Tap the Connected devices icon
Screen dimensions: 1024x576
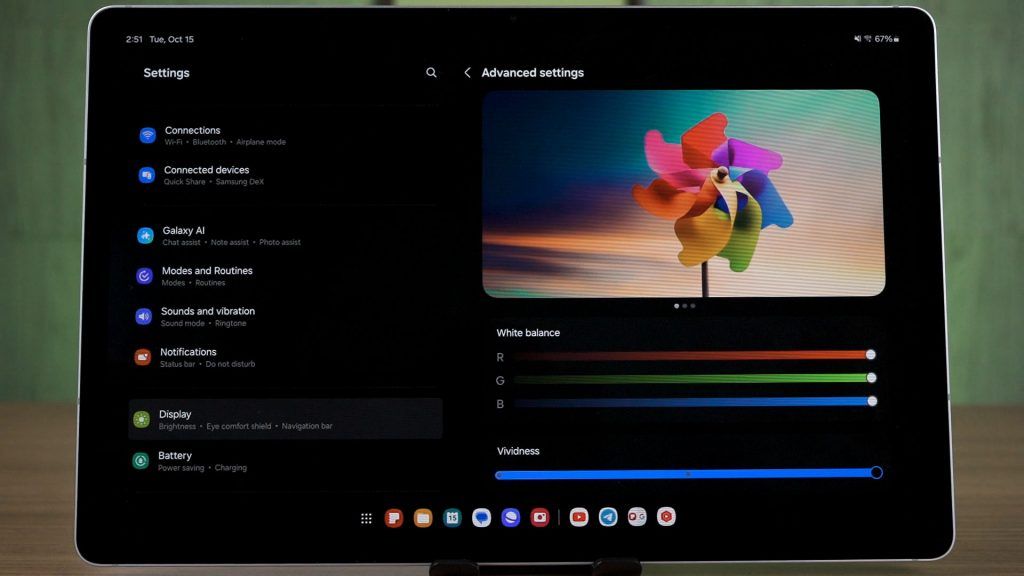pos(146,175)
